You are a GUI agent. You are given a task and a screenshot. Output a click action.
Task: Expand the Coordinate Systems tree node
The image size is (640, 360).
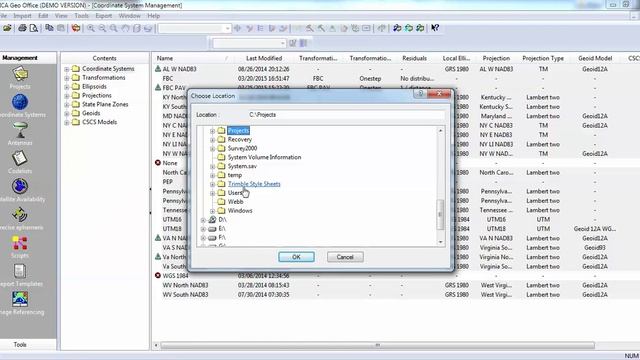coord(67,69)
